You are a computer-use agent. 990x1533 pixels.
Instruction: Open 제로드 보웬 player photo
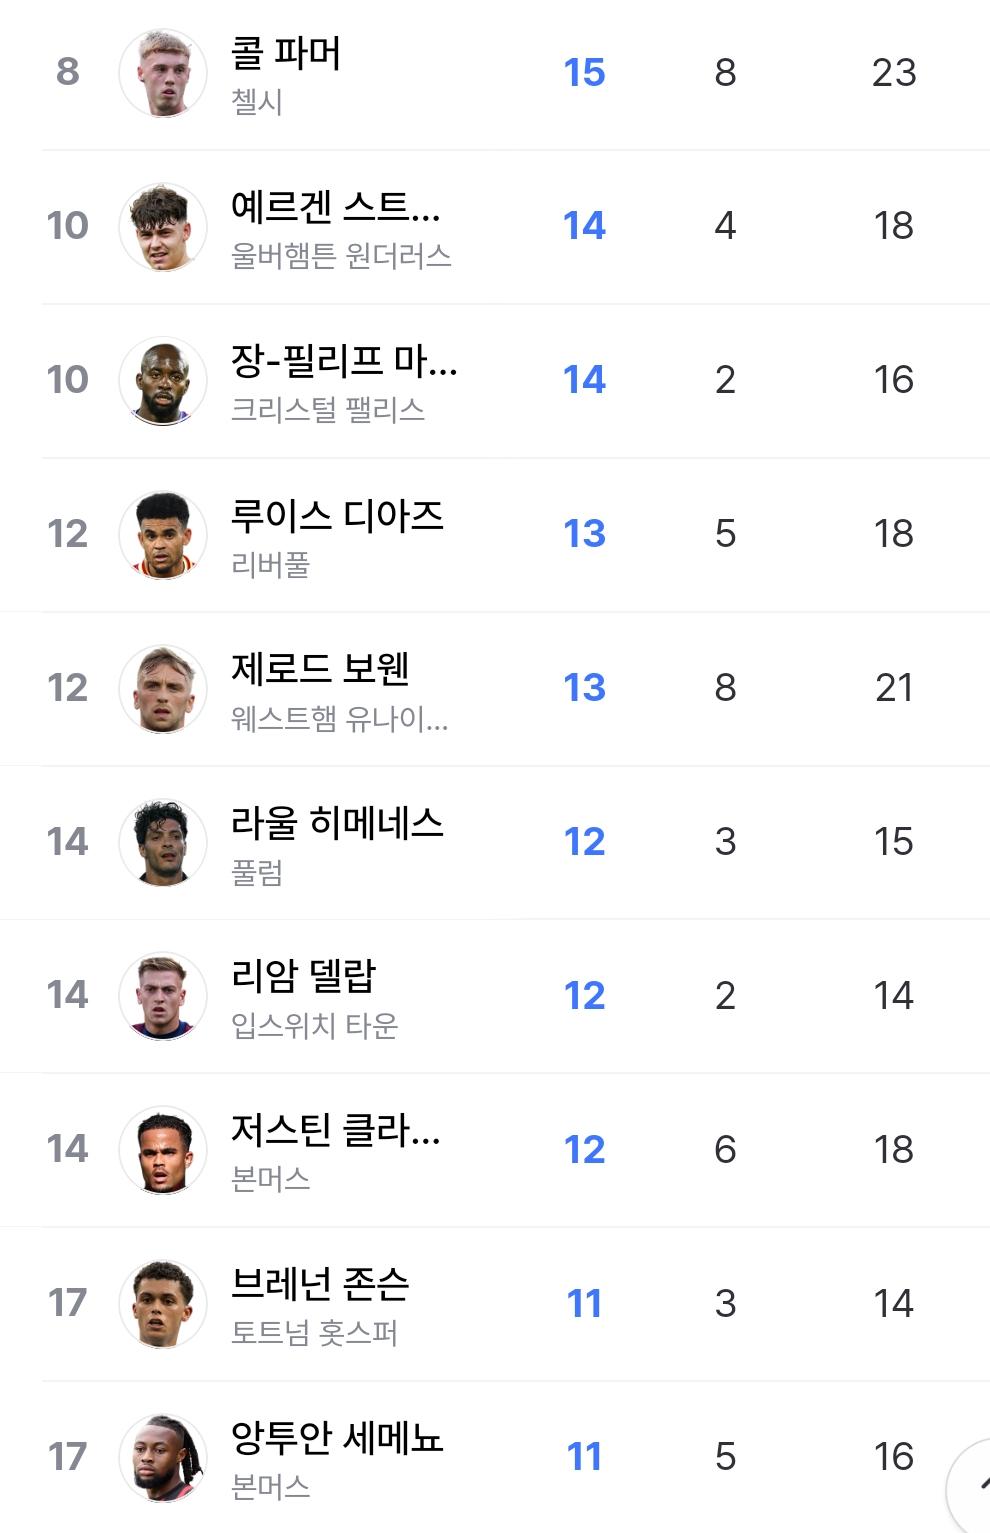[163, 689]
